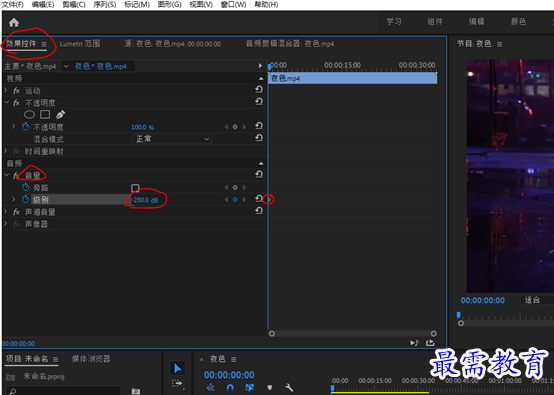Add keyframe for 级别 parameter
554x395 pixels.
tap(235, 200)
